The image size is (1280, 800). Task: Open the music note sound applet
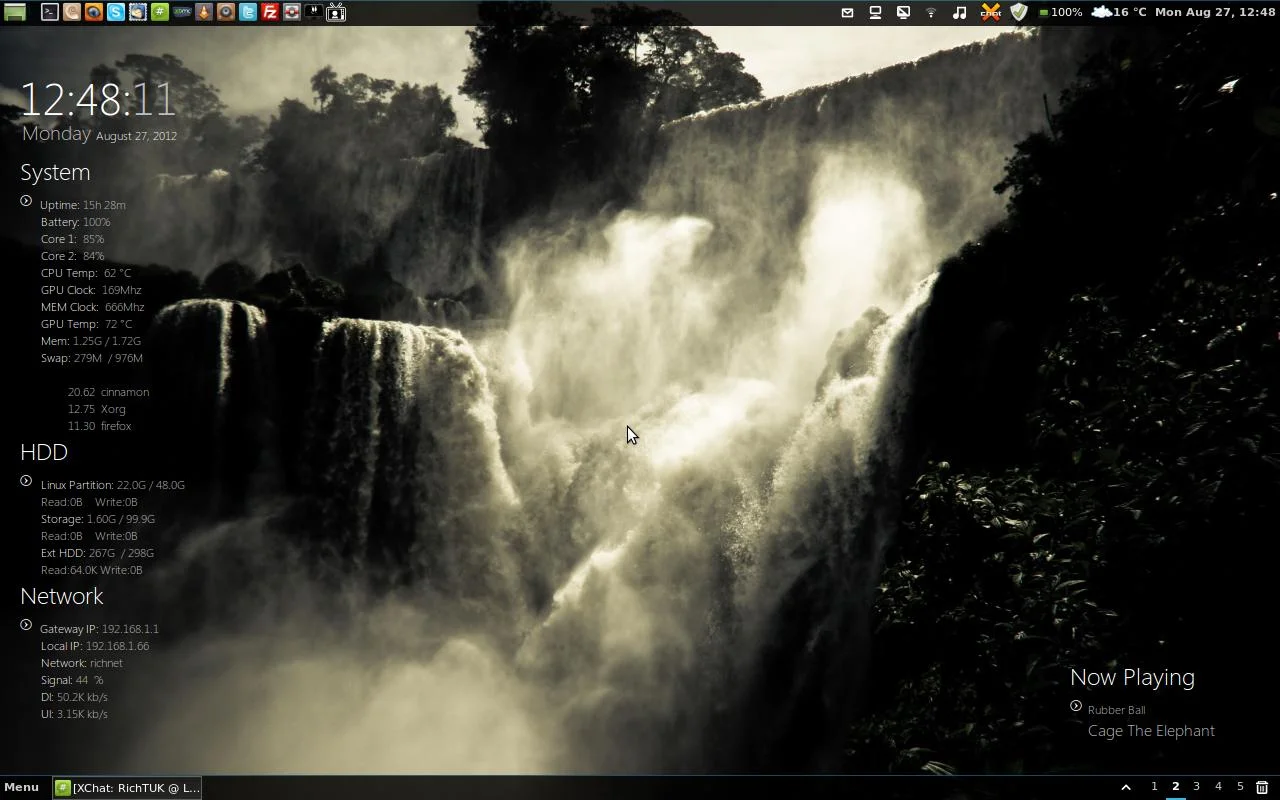(x=959, y=12)
